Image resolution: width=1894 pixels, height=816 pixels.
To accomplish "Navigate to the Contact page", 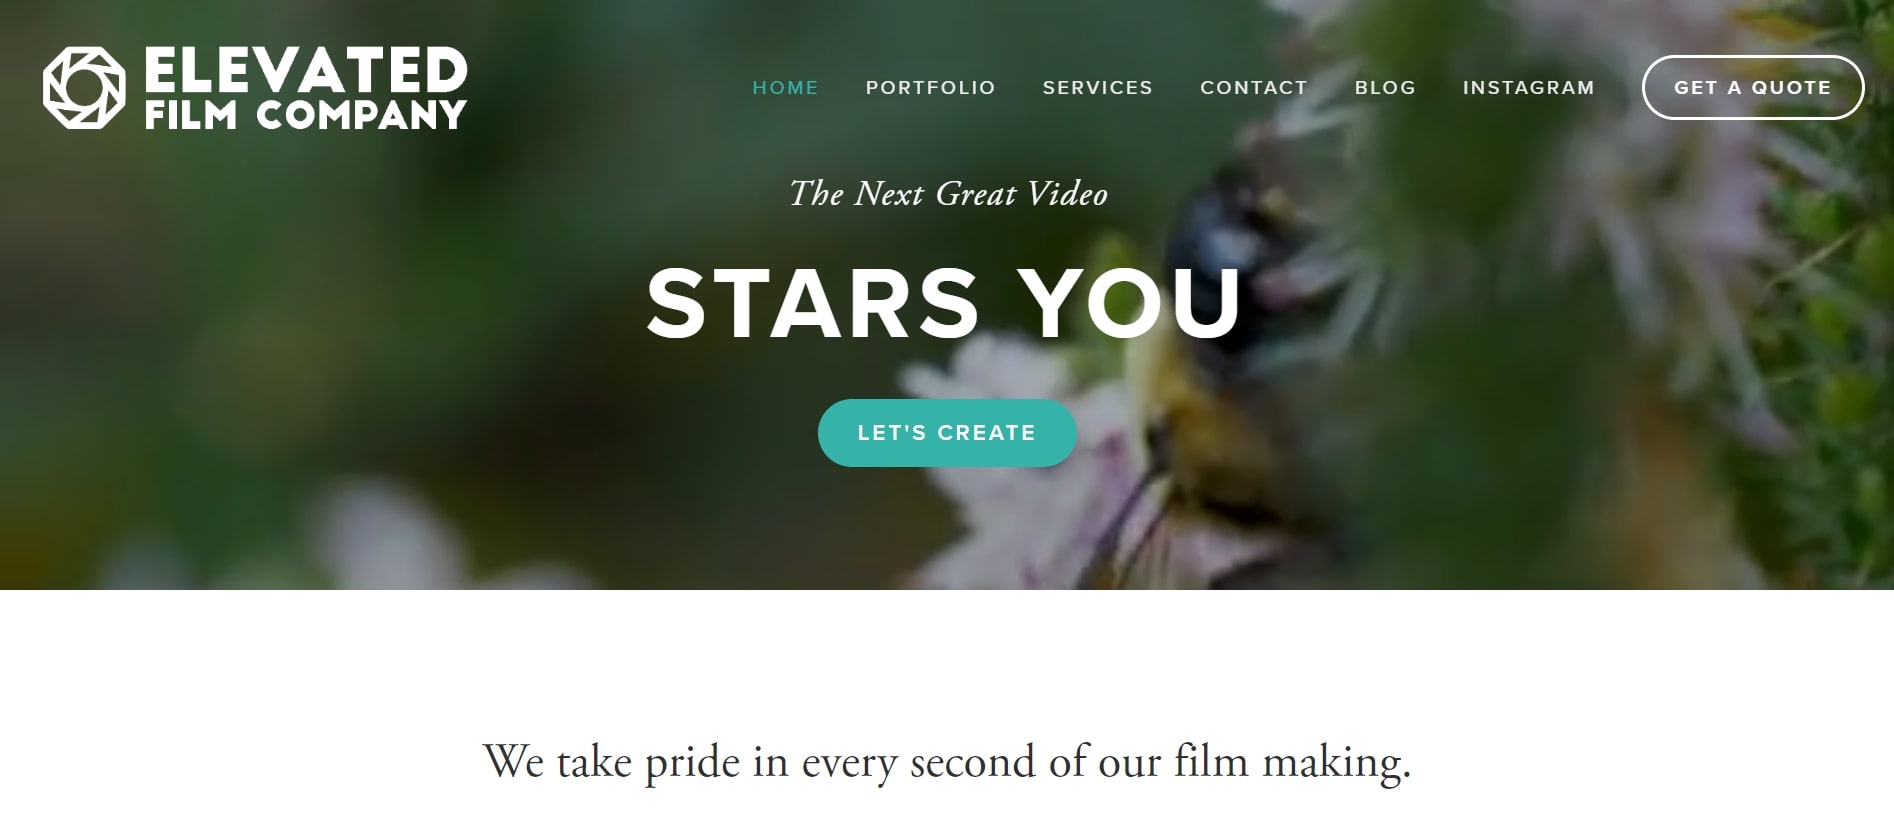I will 1253,88.
